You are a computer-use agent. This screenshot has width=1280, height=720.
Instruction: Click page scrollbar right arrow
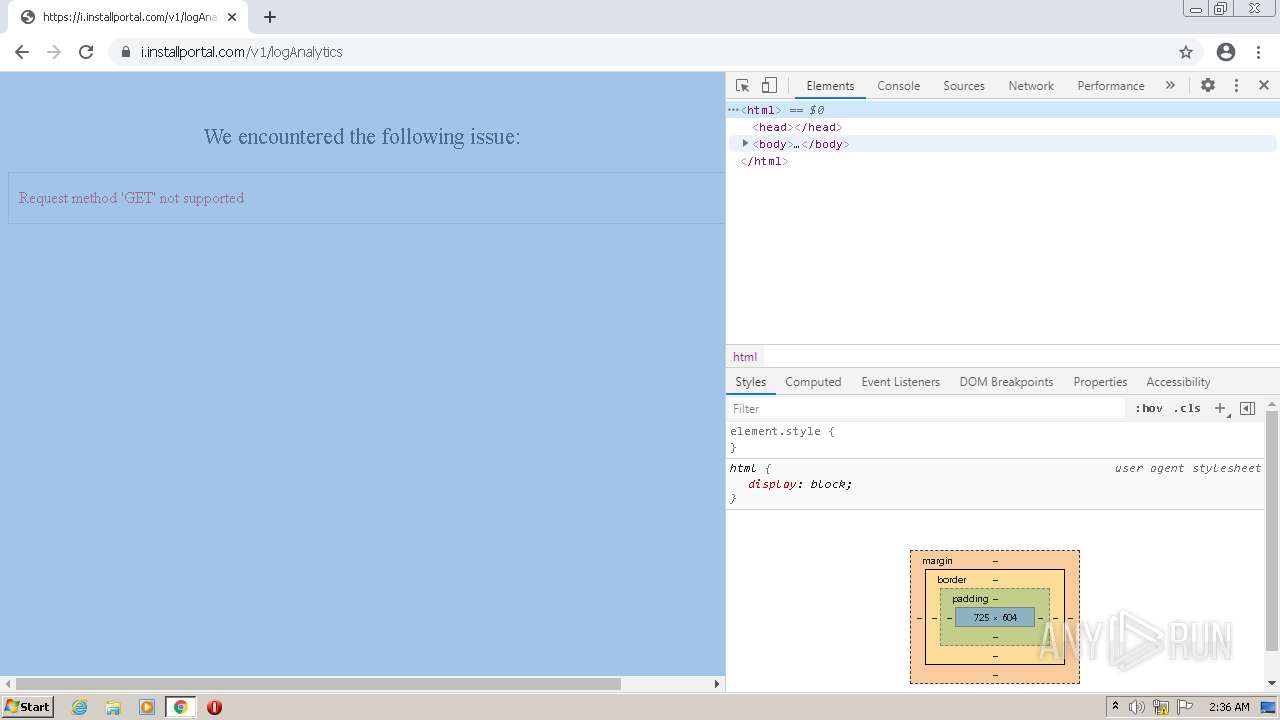[x=717, y=684]
